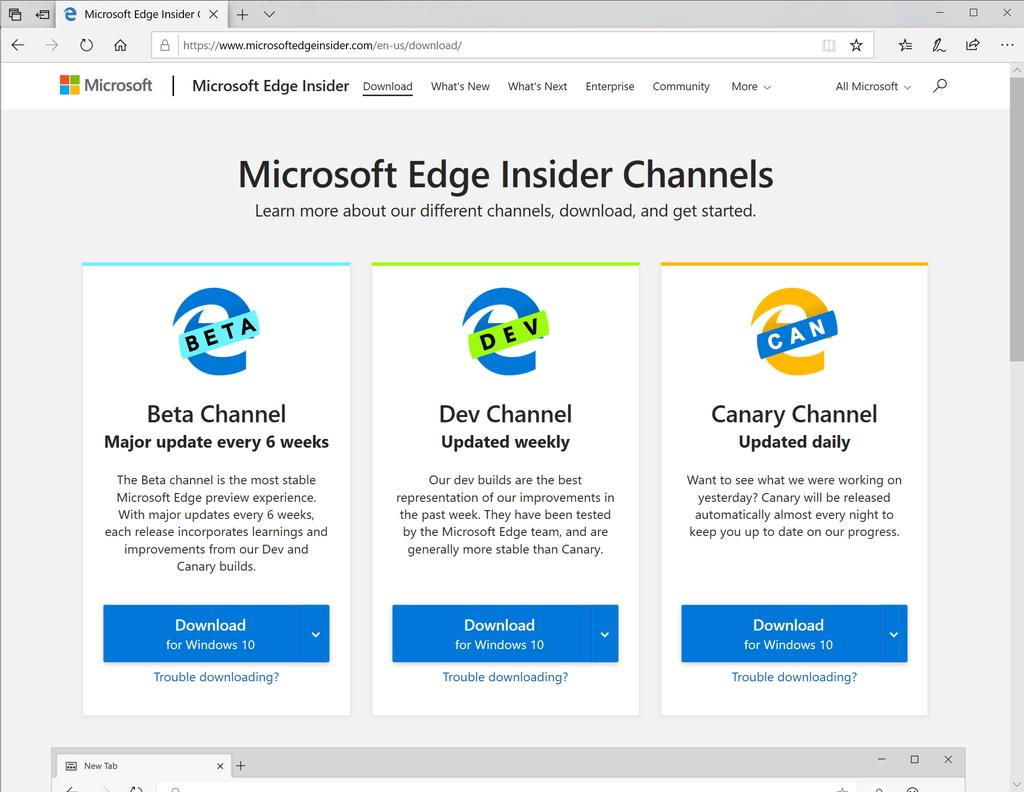1024x792 pixels.
Task: Open the All Microsoft dropdown
Action: (871, 87)
